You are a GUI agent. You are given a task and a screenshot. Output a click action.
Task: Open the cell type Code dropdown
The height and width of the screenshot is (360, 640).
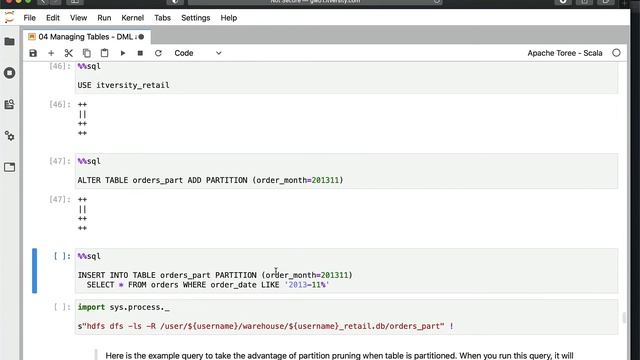point(198,53)
